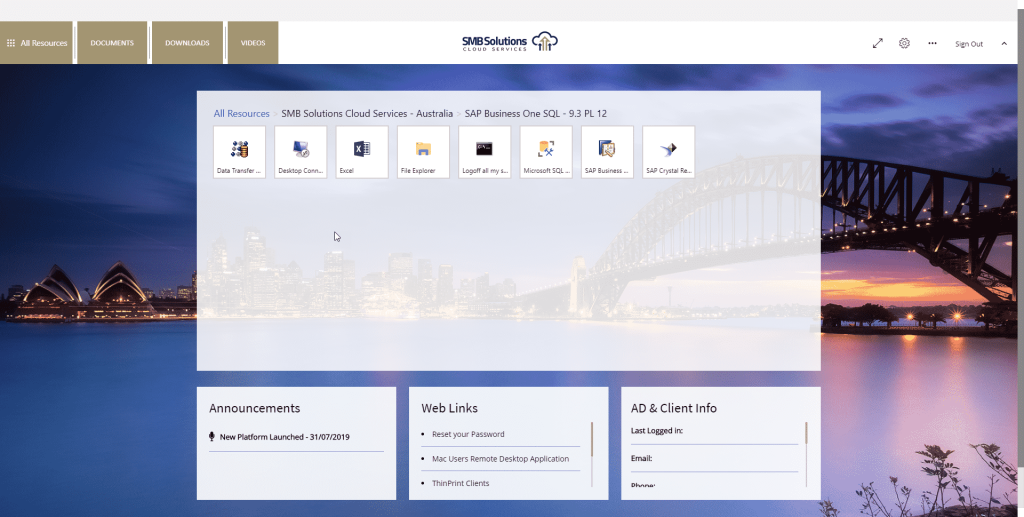Open Microsoft SQL management tile

(x=546, y=151)
